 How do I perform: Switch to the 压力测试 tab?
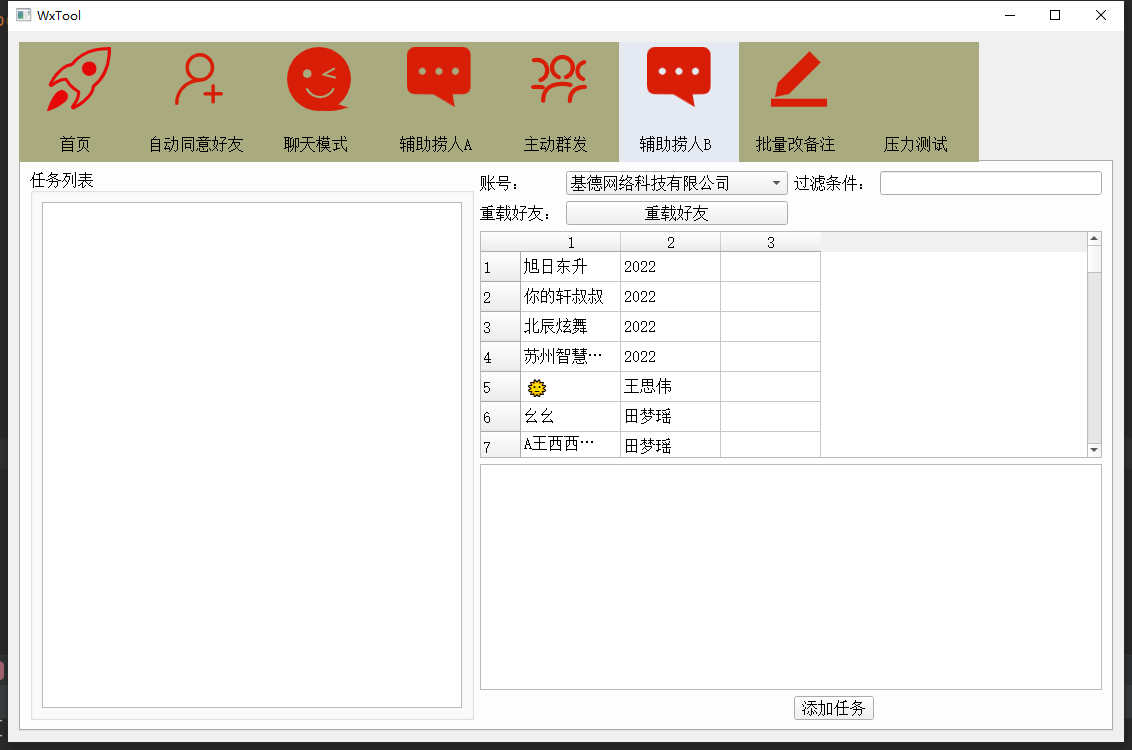click(x=915, y=144)
